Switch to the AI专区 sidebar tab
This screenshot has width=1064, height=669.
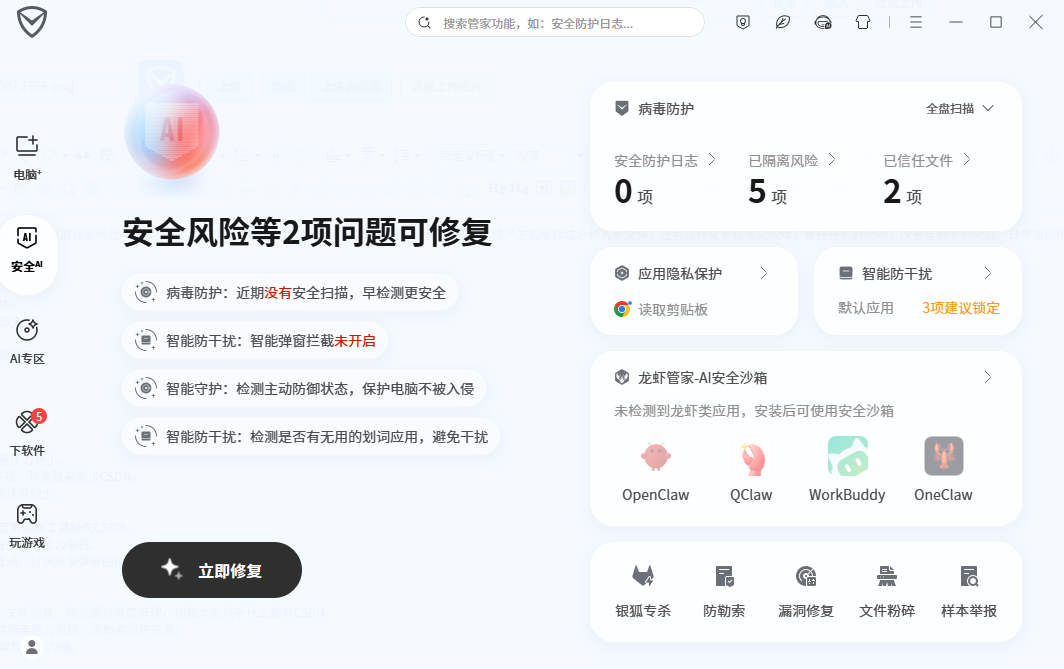point(27,342)
